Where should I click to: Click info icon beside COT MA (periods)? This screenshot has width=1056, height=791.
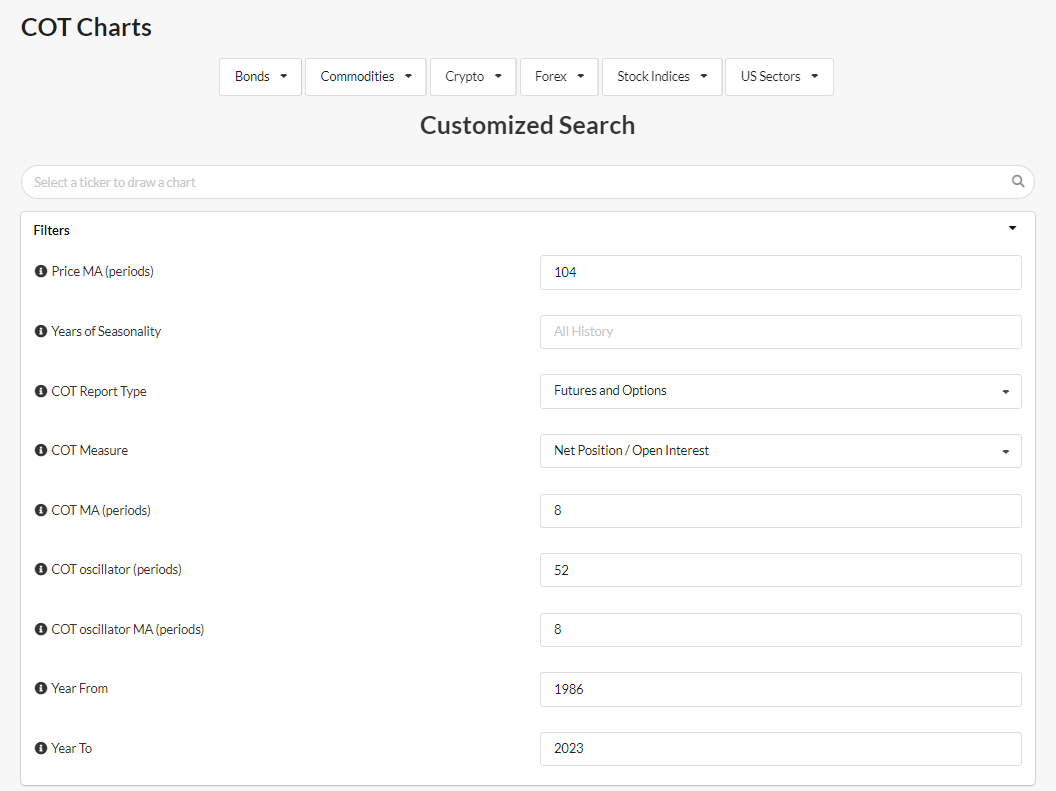click(41, 511)
